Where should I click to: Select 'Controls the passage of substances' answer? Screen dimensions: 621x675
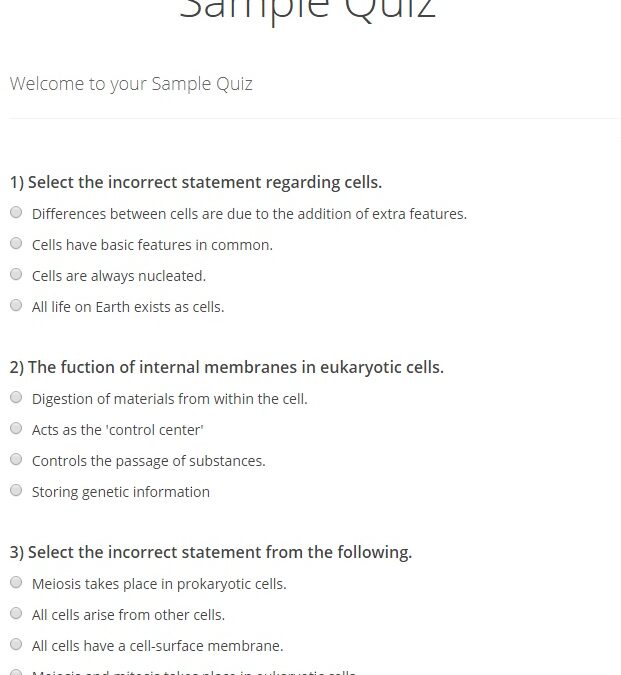pos(16,459)
